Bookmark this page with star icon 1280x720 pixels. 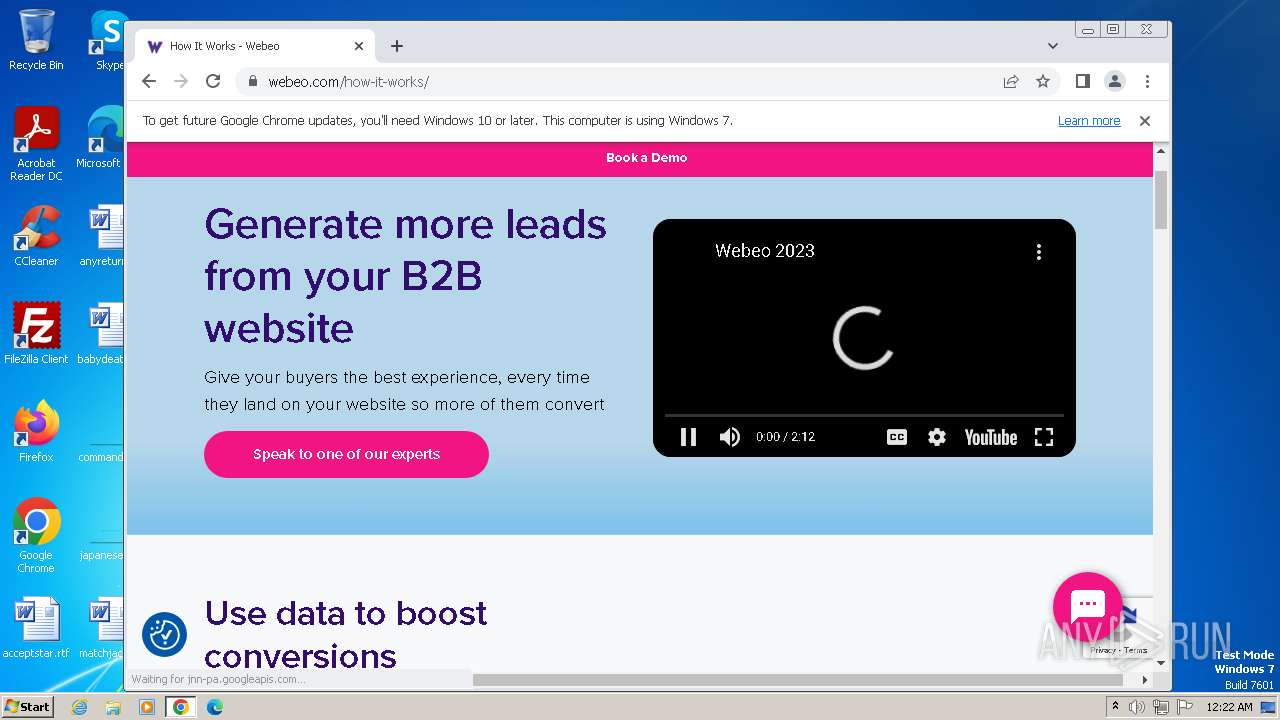tap(1043, 81)
